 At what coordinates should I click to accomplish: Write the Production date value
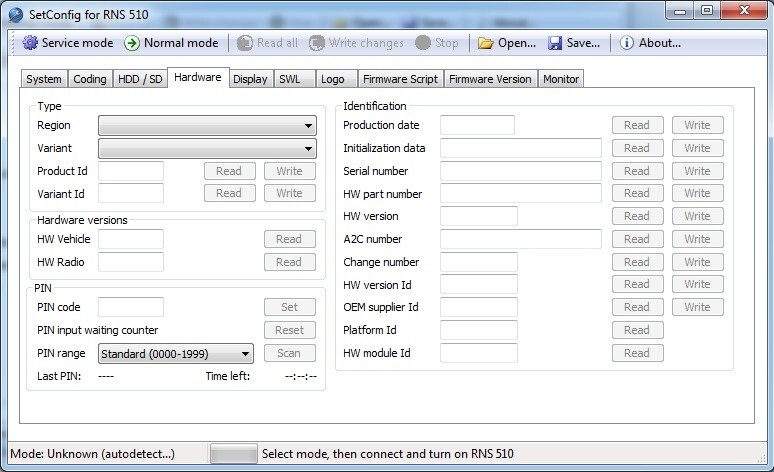[x=697, y=125]
